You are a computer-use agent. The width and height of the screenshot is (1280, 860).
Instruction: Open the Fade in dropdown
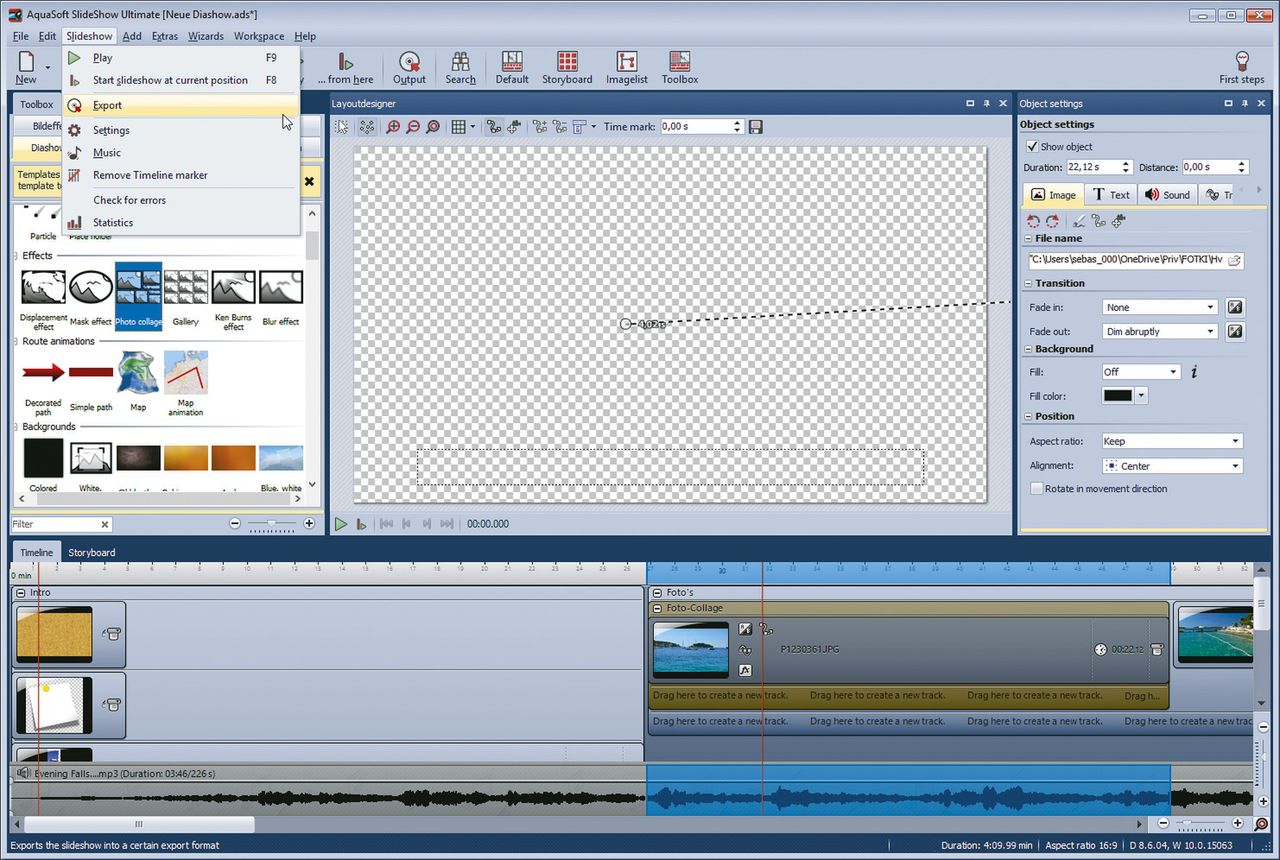coord(1160,308)
